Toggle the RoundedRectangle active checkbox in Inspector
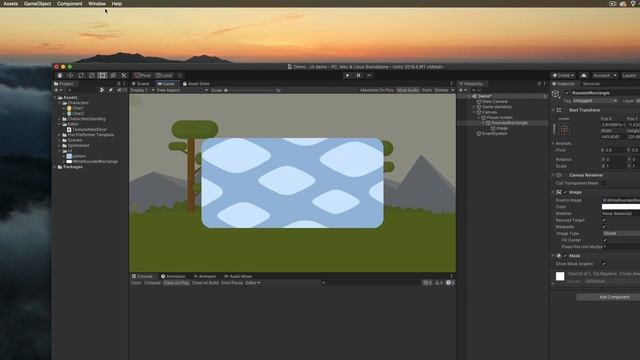Image resolution: width=640 pixels, height=360 pixels. (x=567, y=93)
